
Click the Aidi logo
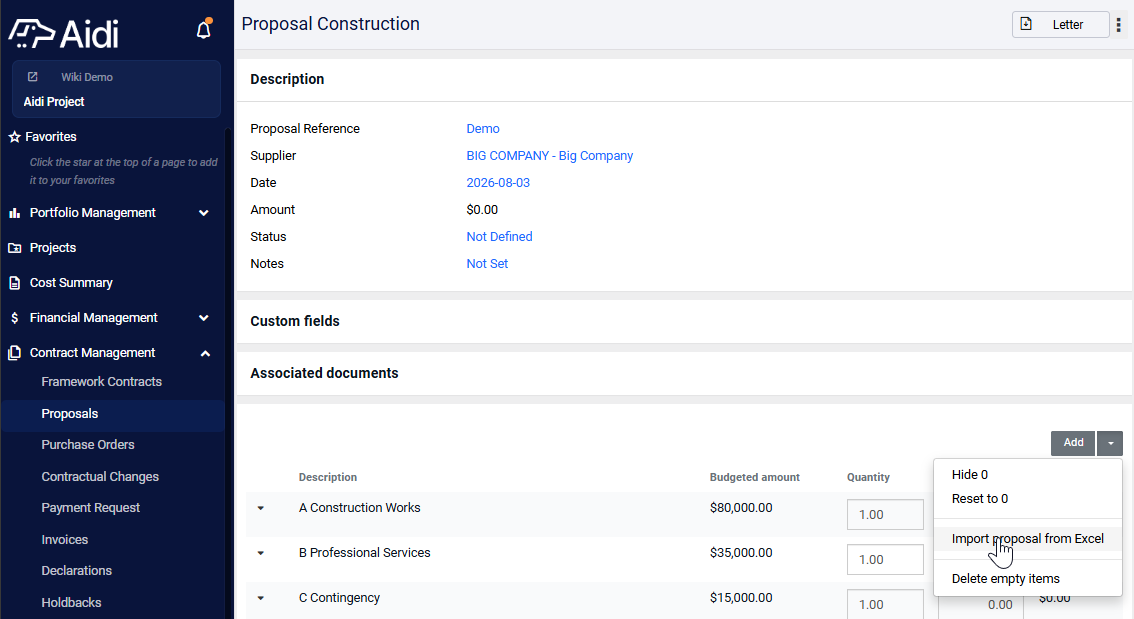click(x=63, y=33)
